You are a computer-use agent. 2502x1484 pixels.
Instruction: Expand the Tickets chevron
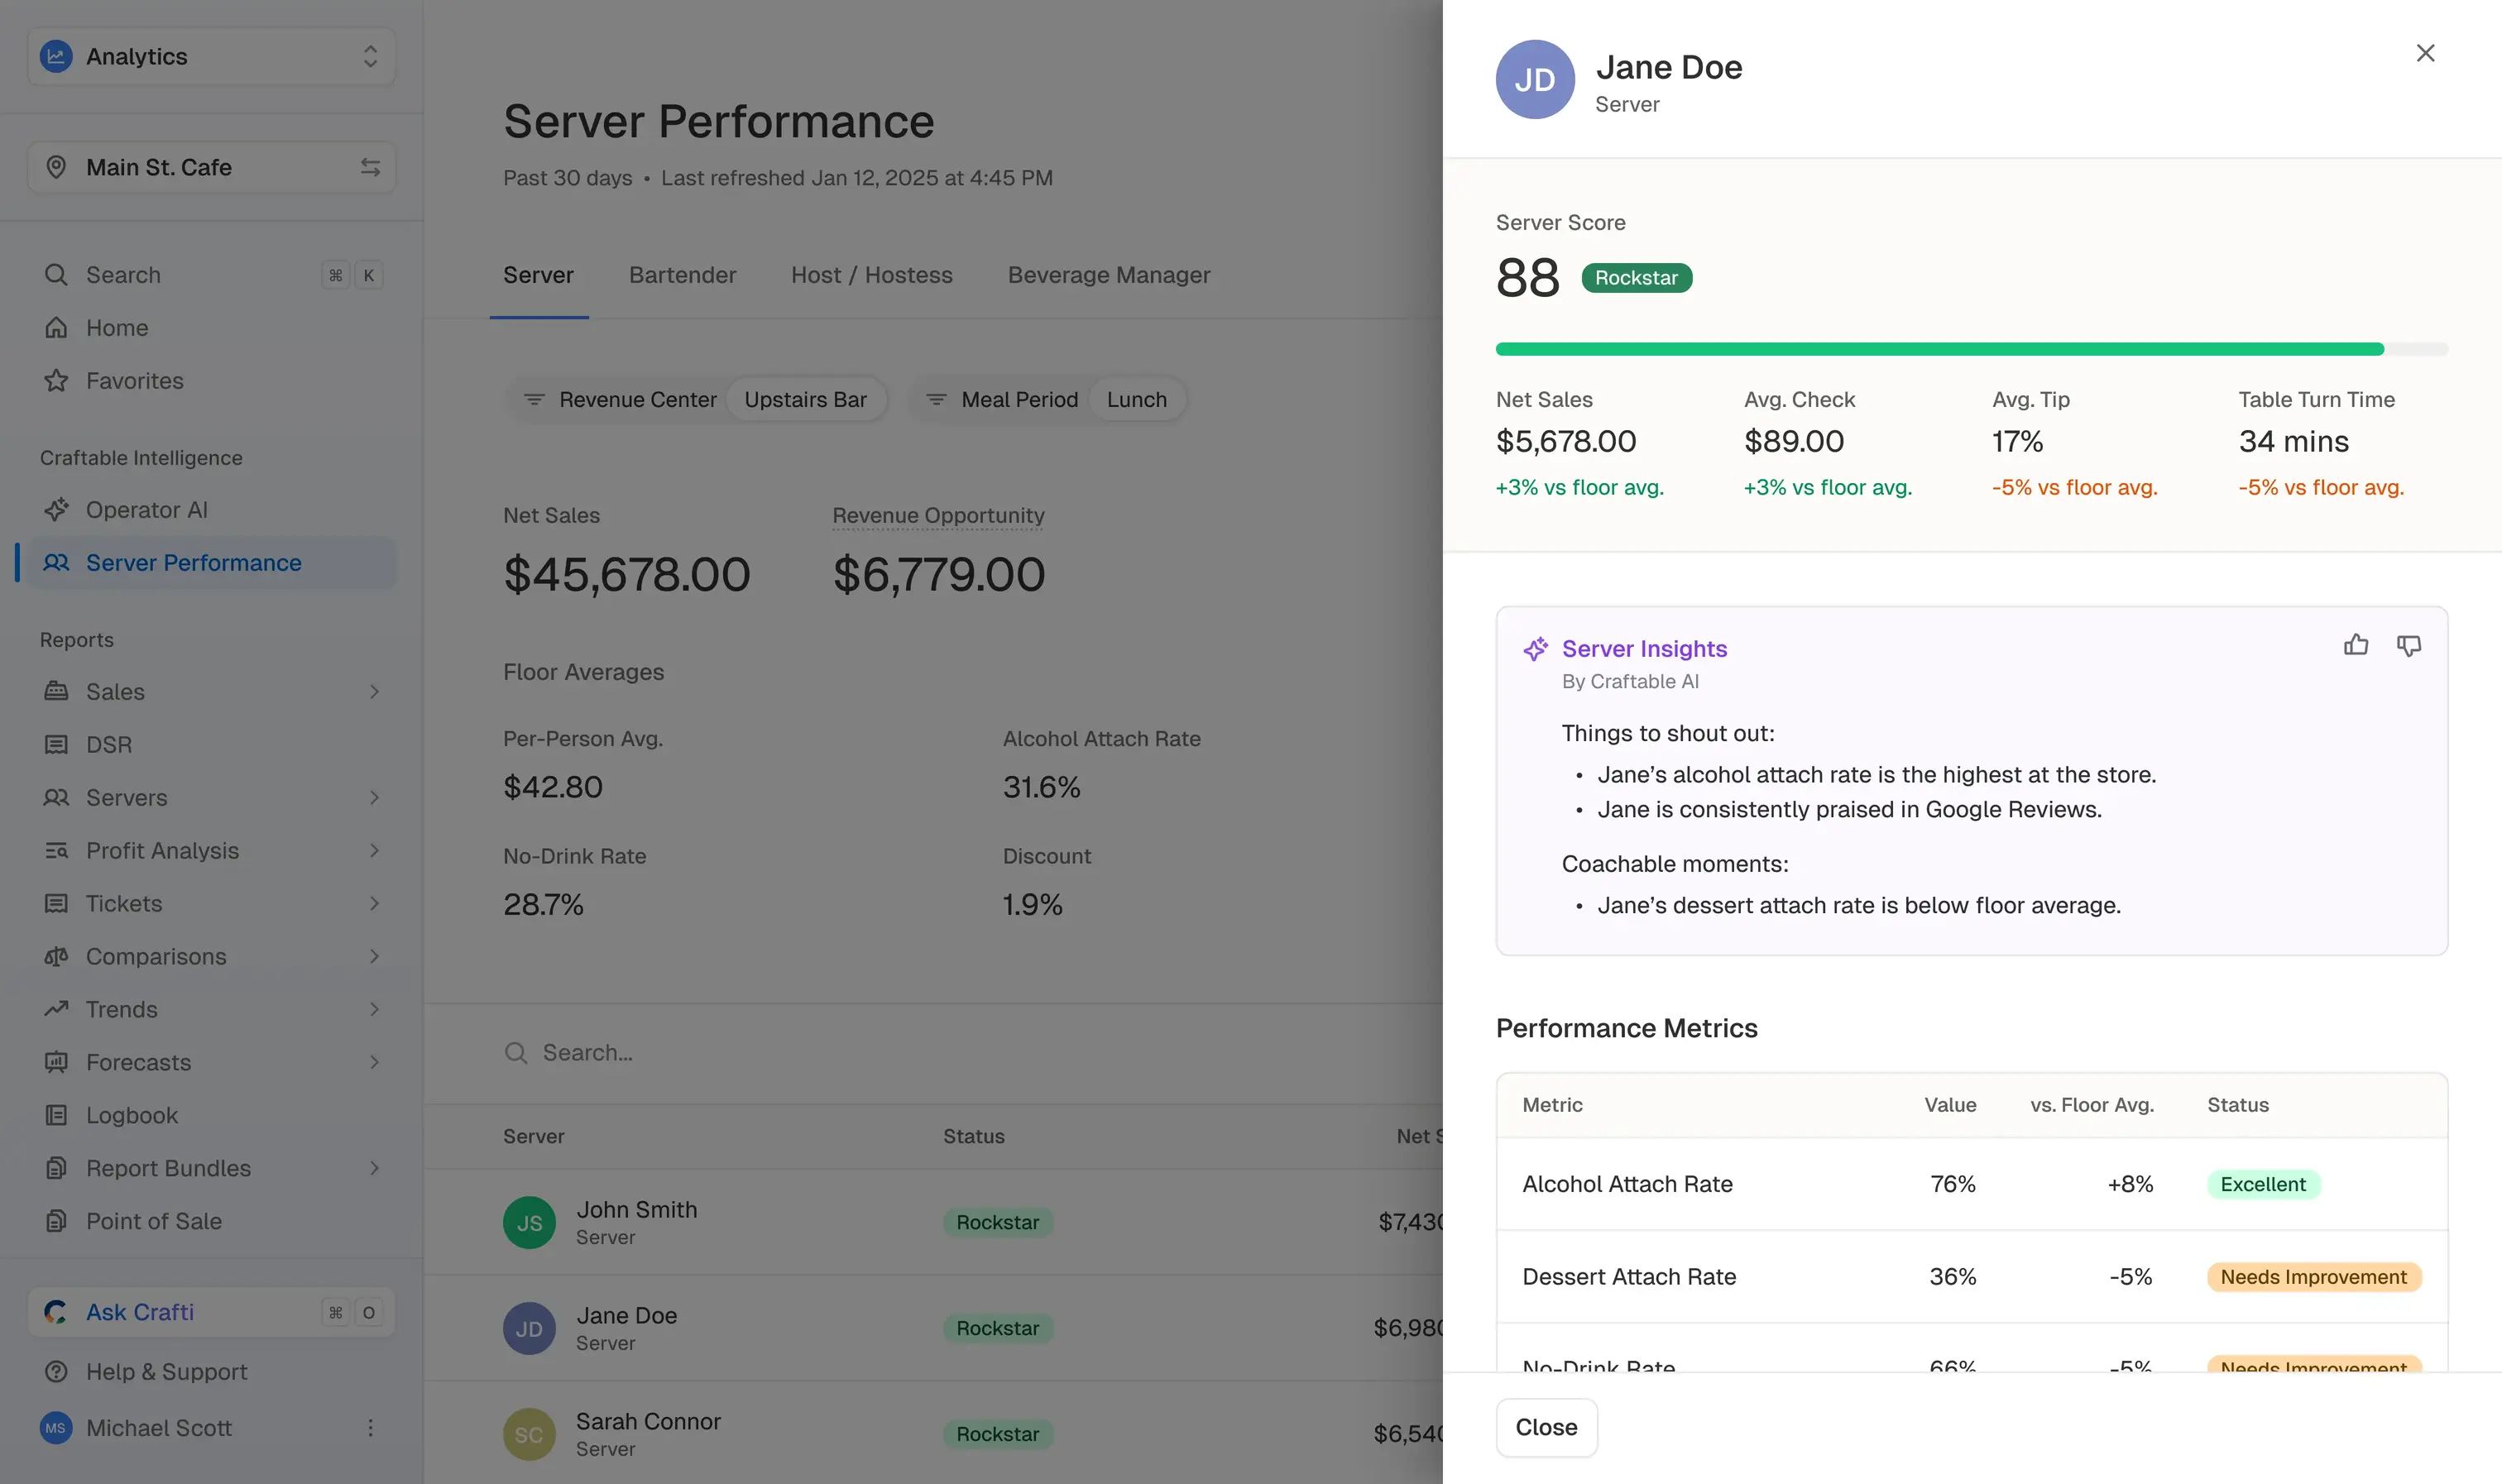pyautogui.click(x=374, y=904)
